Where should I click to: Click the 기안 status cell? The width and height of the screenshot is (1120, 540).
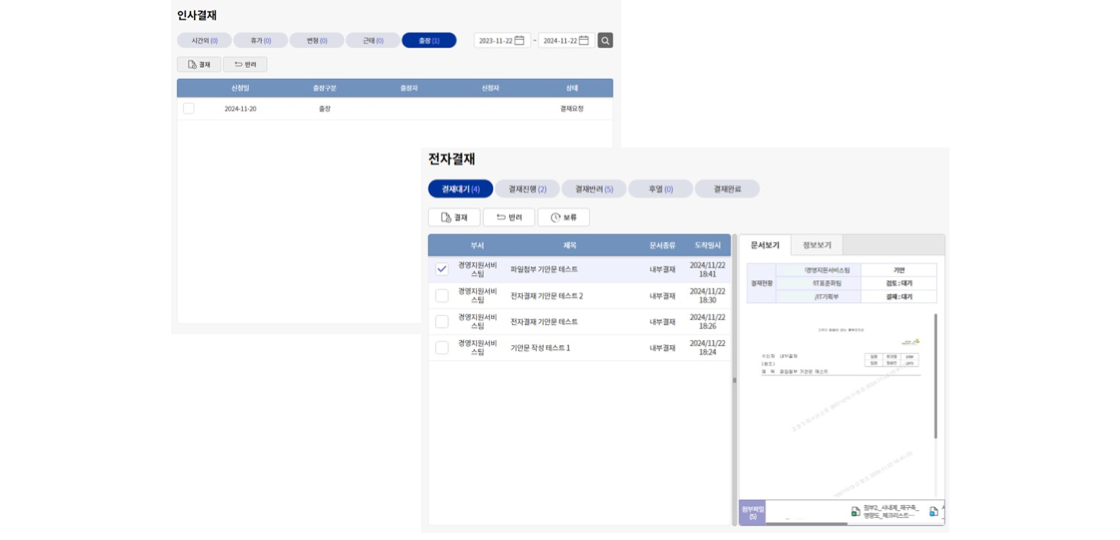click(x=898, y=270)
